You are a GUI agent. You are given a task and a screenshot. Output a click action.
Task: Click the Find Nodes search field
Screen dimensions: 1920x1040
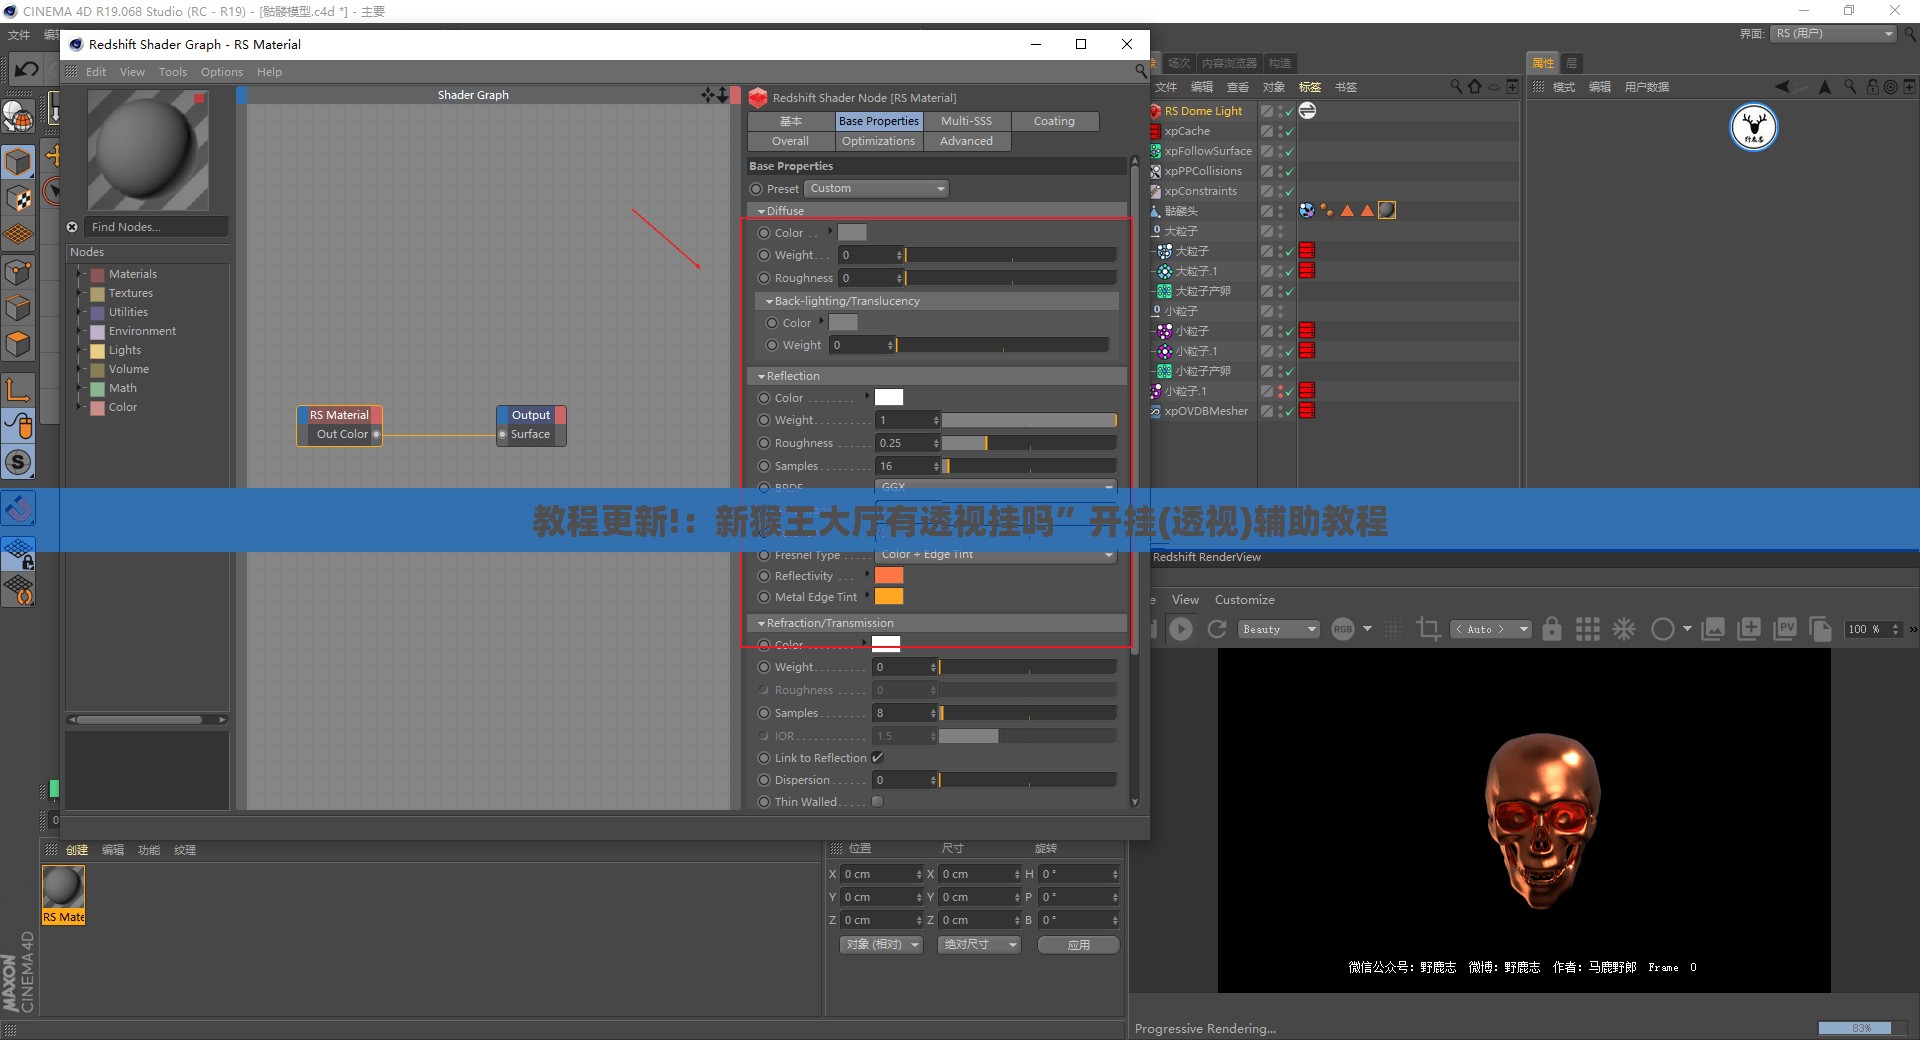coord(157,227)
